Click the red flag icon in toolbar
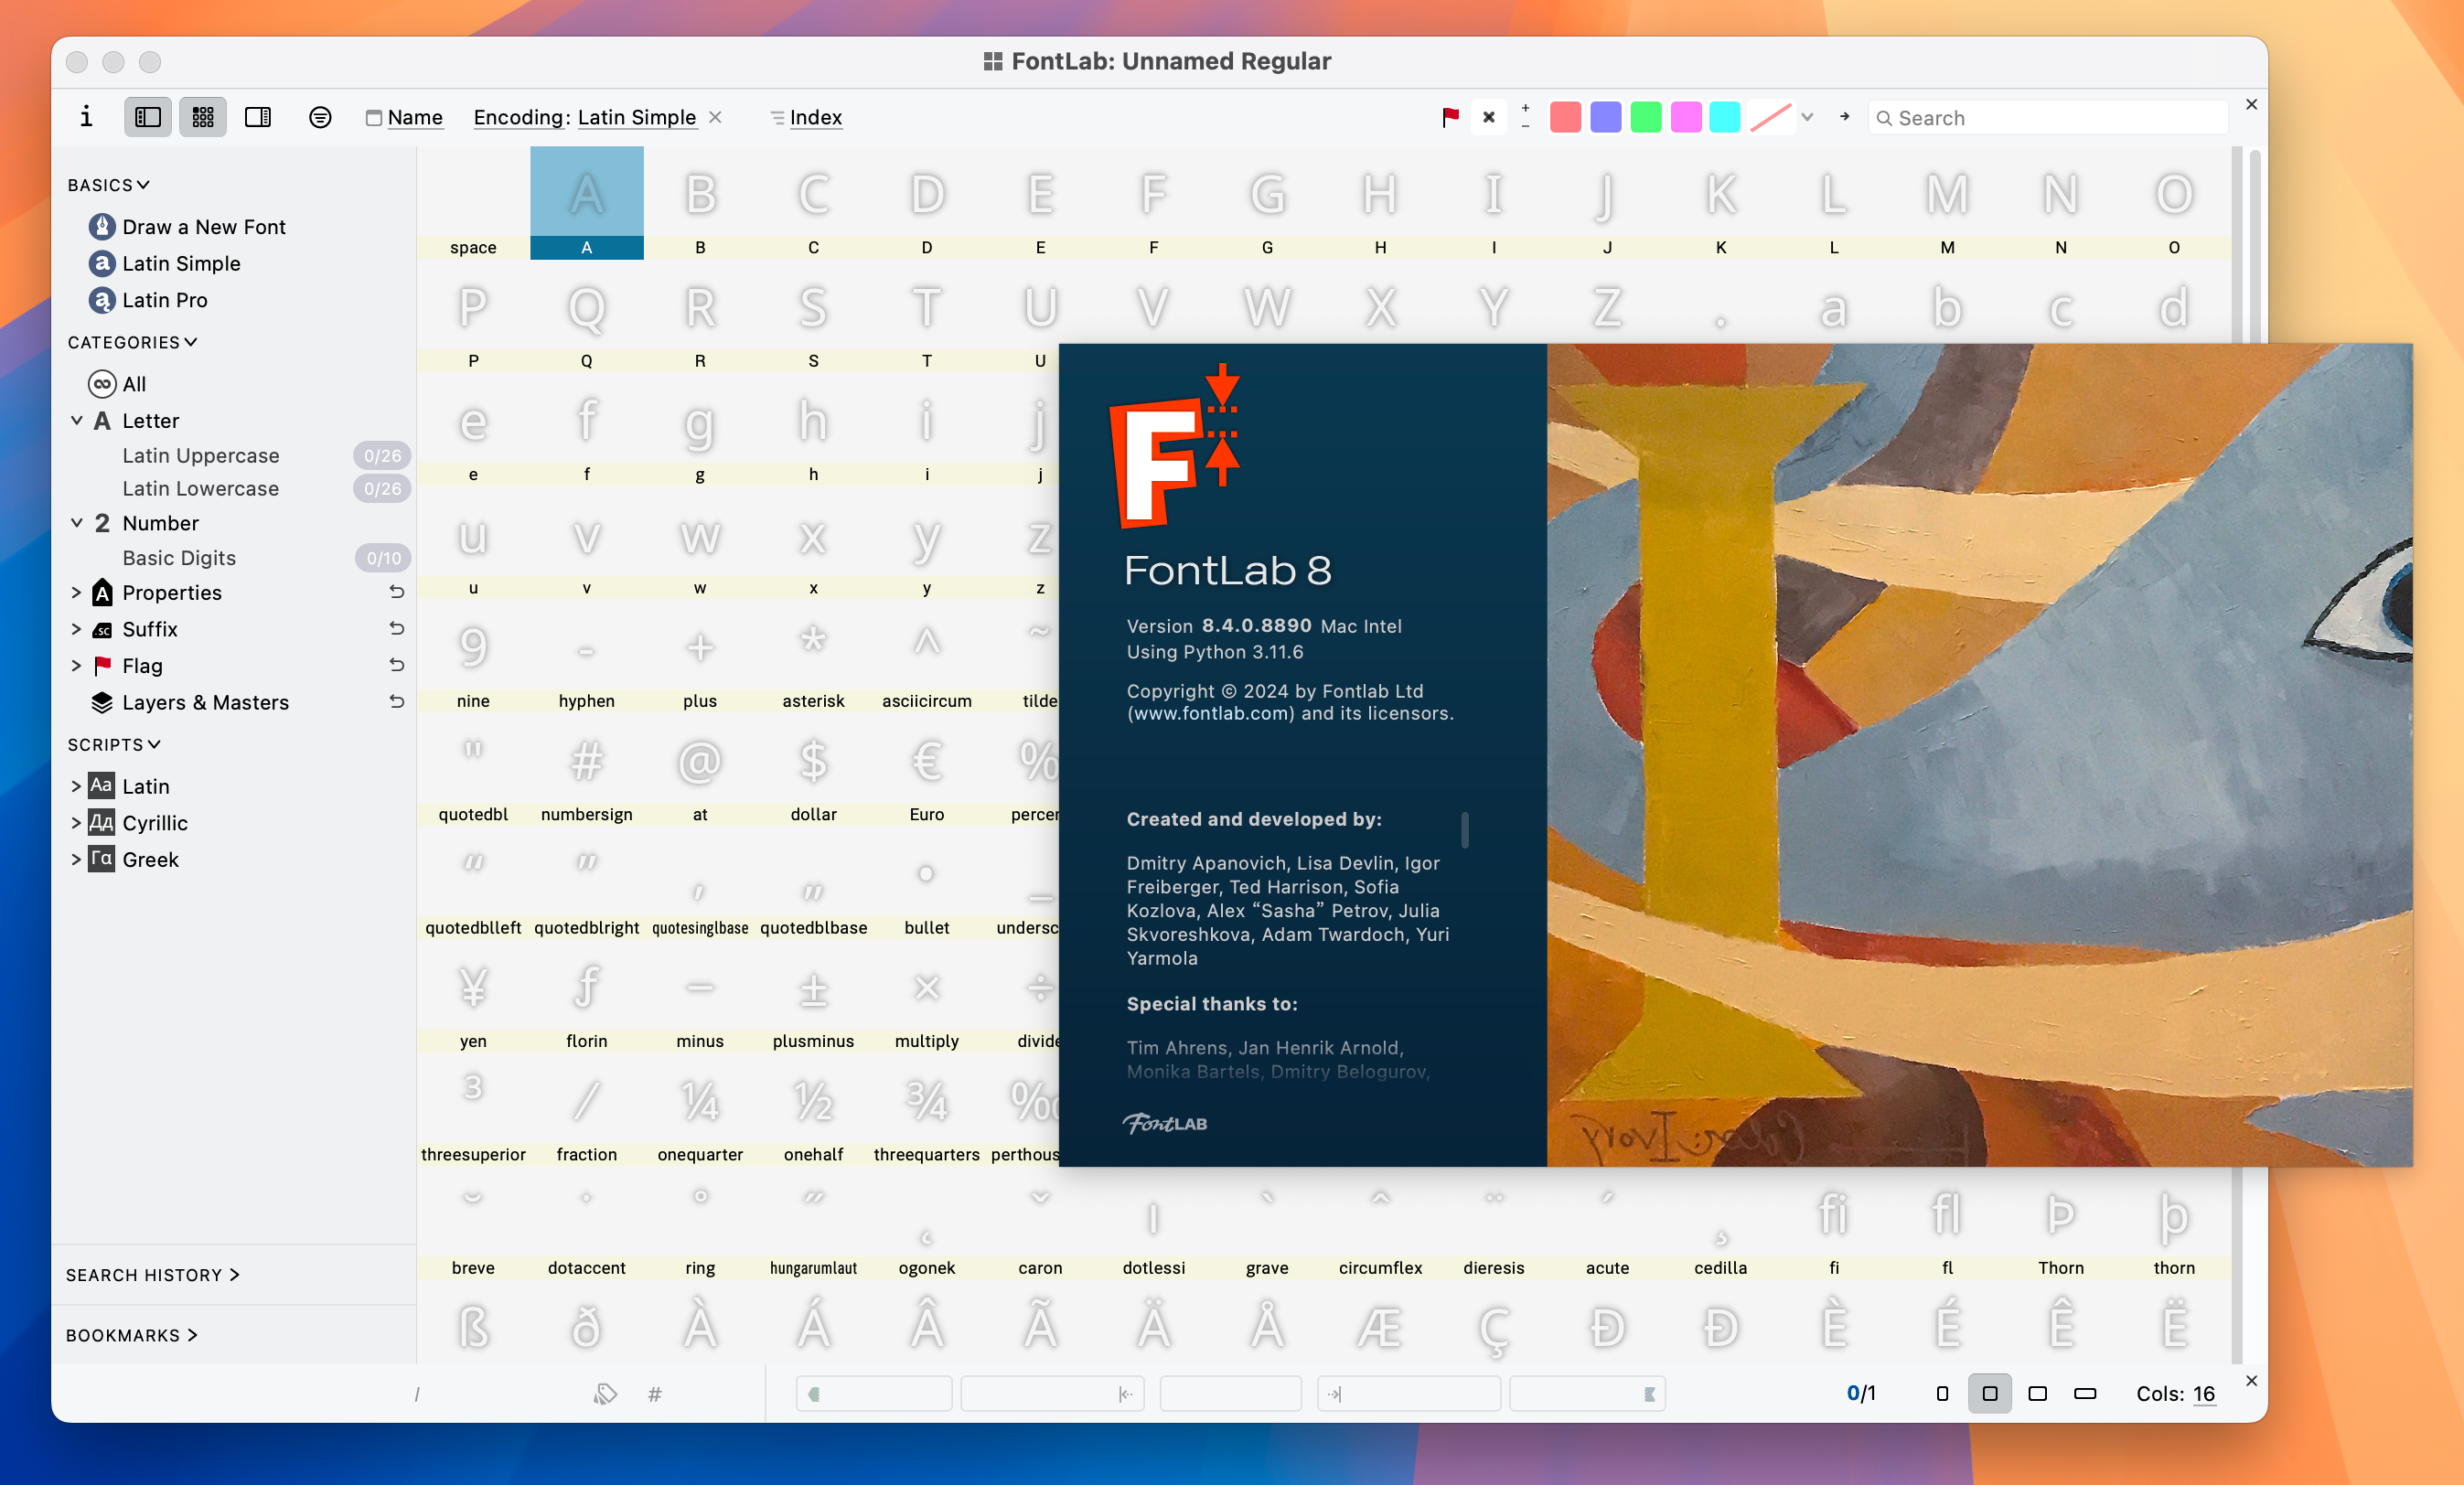The image size is (2464, 1485). tap(1450, 117)
